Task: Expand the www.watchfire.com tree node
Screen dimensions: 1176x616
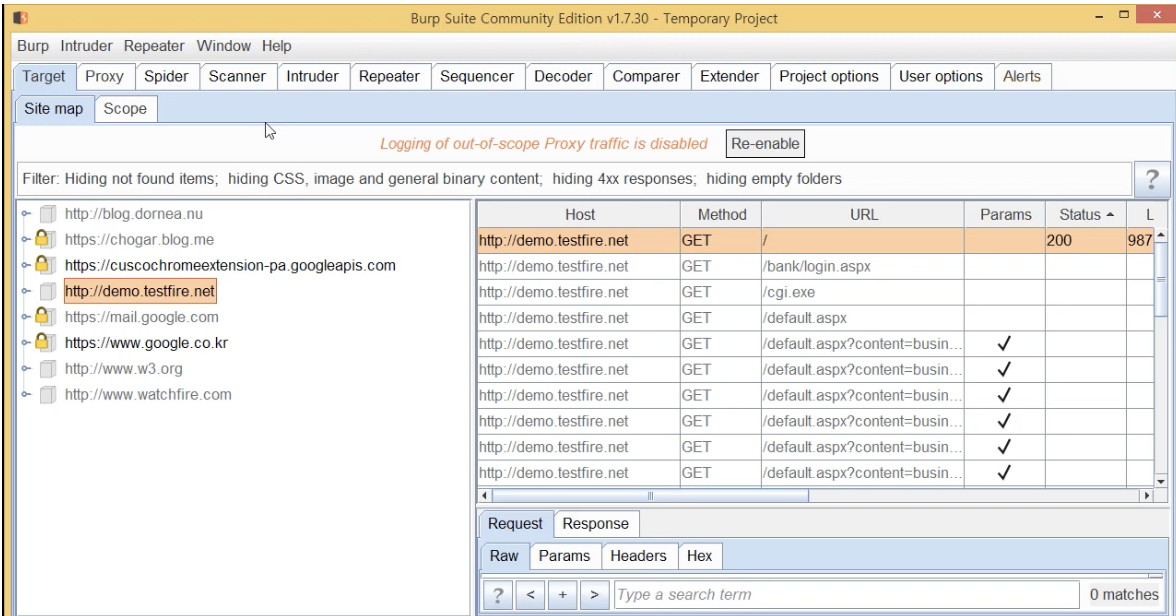Action: [x=26, y=395]
